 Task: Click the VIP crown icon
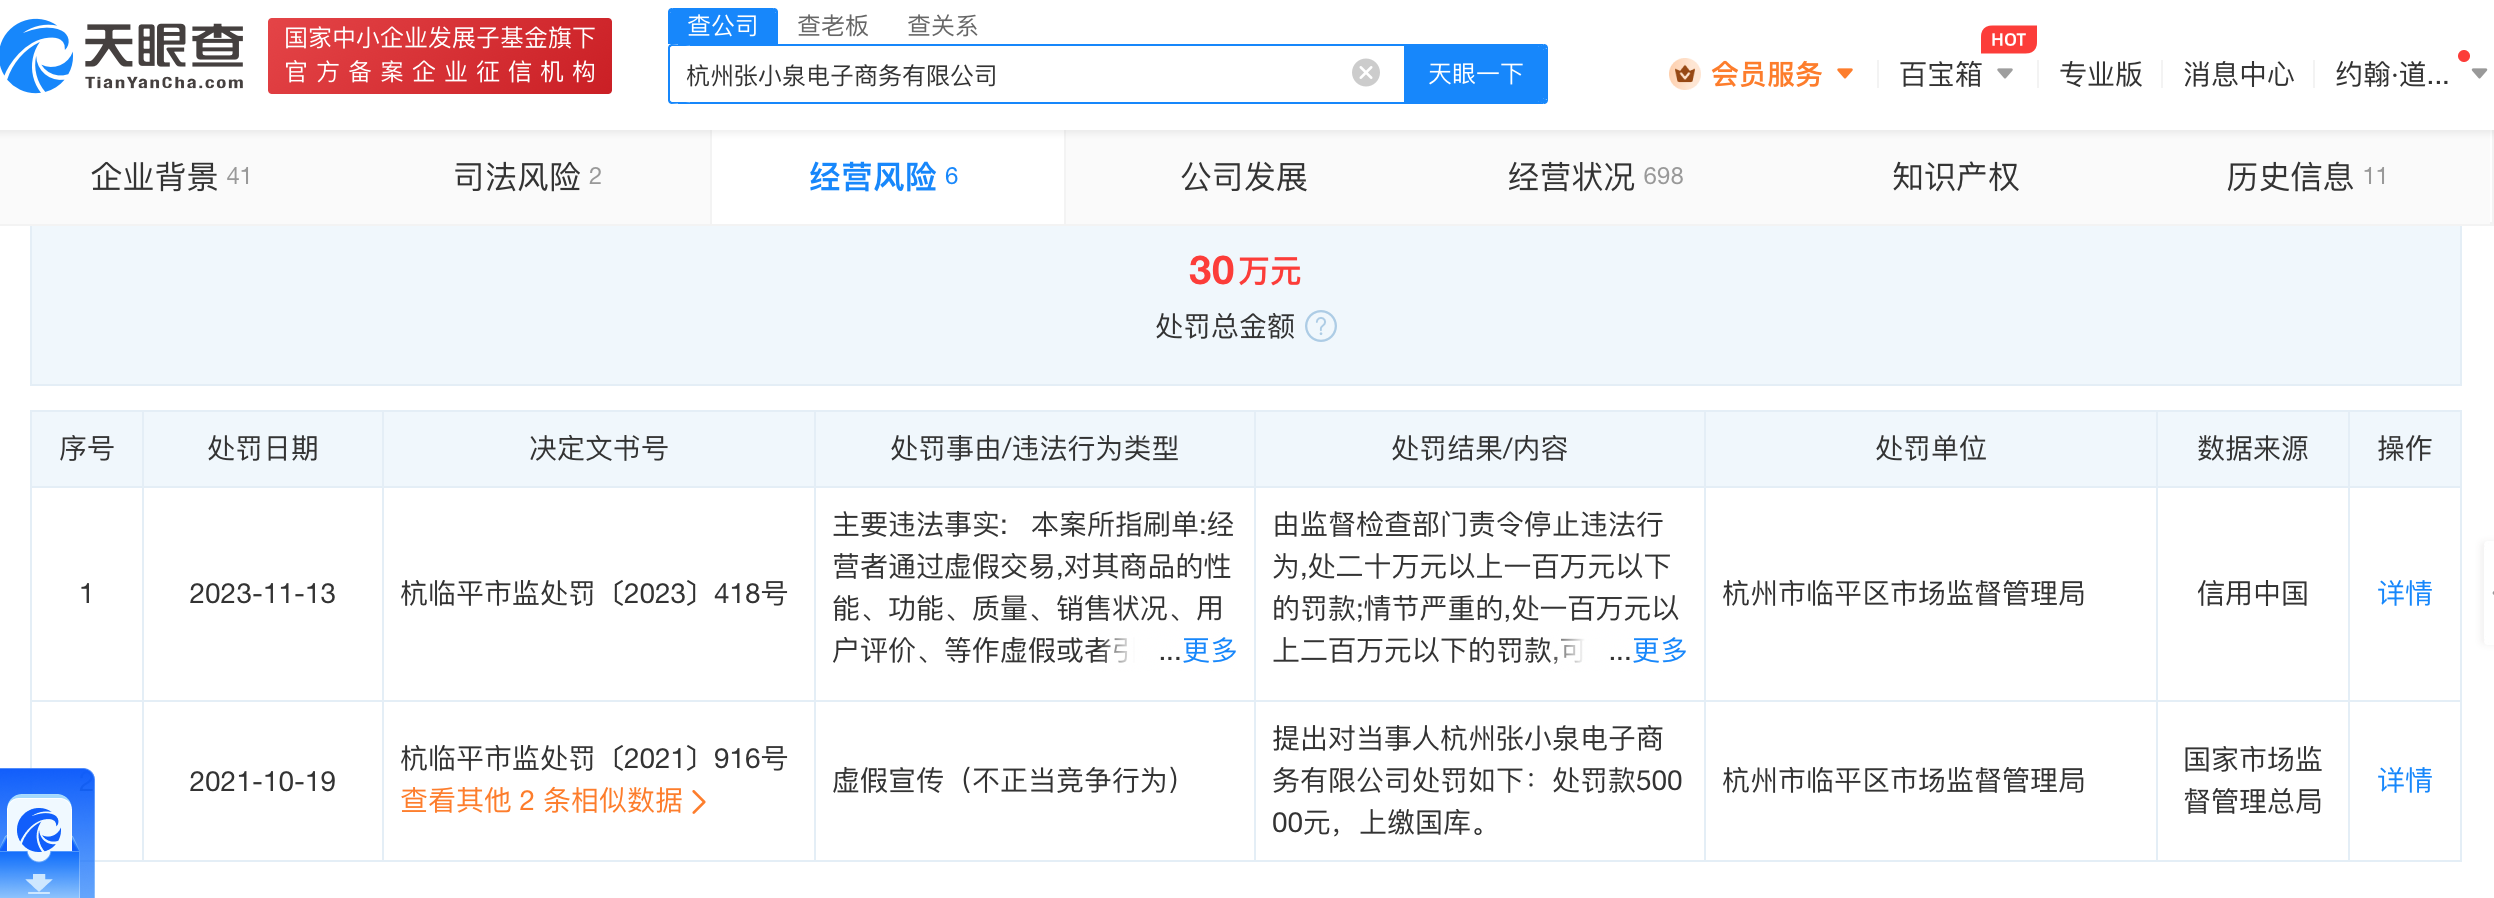click(x=1684, y=74)
